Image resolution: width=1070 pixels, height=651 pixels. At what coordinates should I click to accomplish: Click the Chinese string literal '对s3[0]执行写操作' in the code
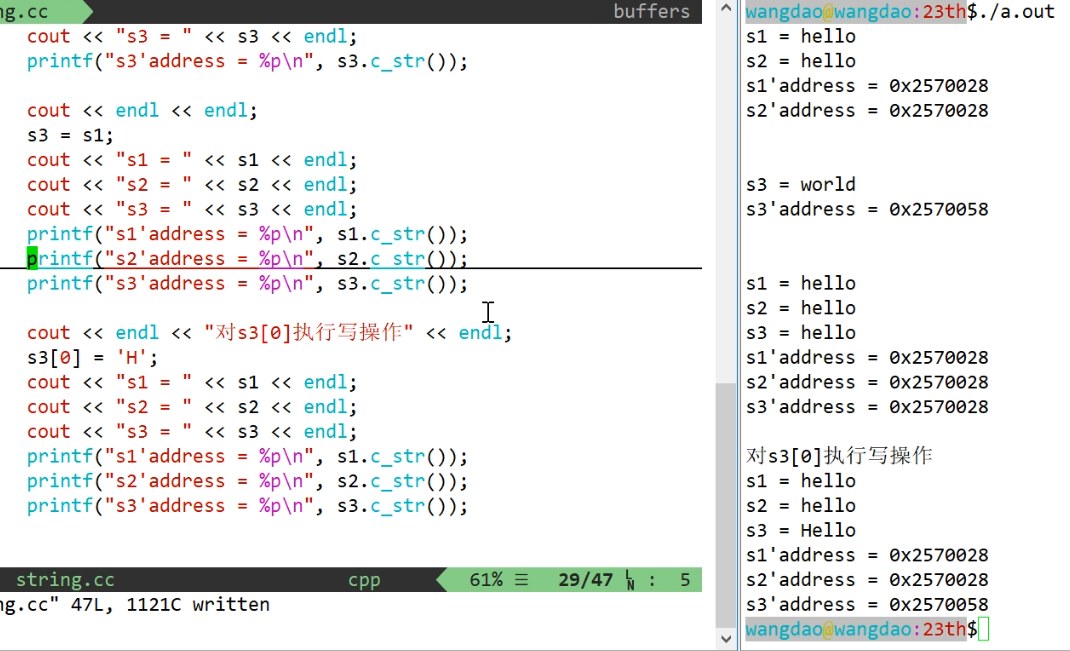[x=308, y=333]
